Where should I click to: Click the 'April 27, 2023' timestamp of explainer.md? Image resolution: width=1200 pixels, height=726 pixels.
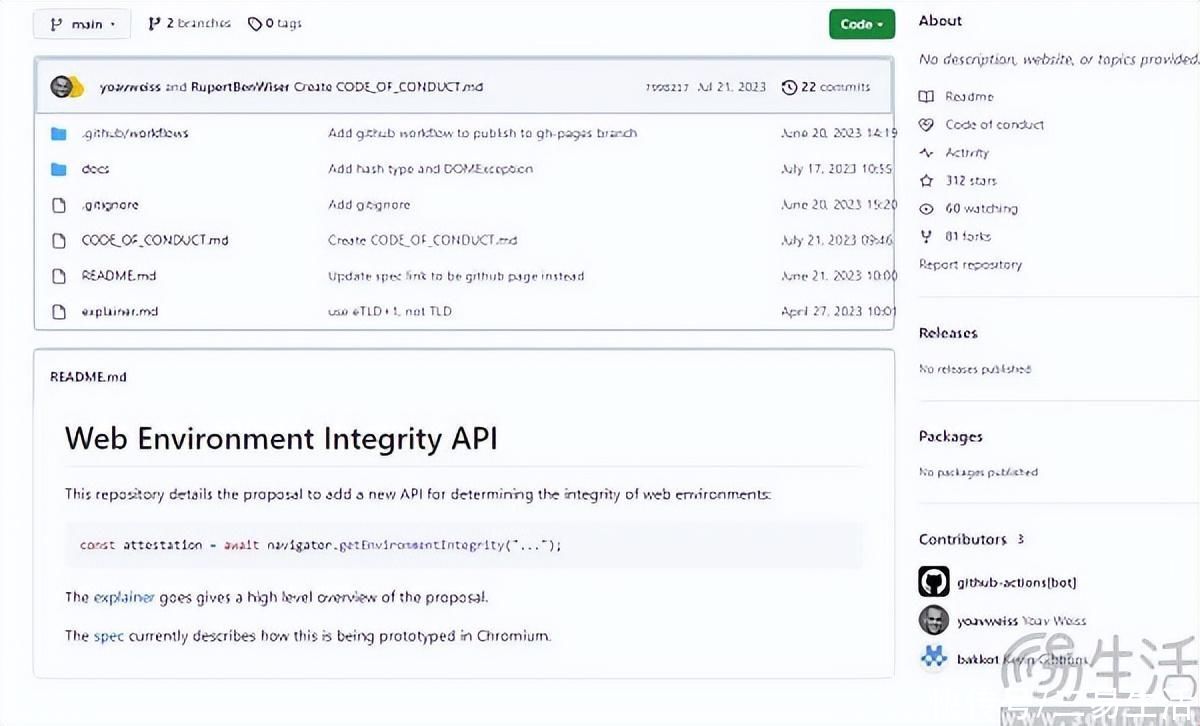point(838,311)
